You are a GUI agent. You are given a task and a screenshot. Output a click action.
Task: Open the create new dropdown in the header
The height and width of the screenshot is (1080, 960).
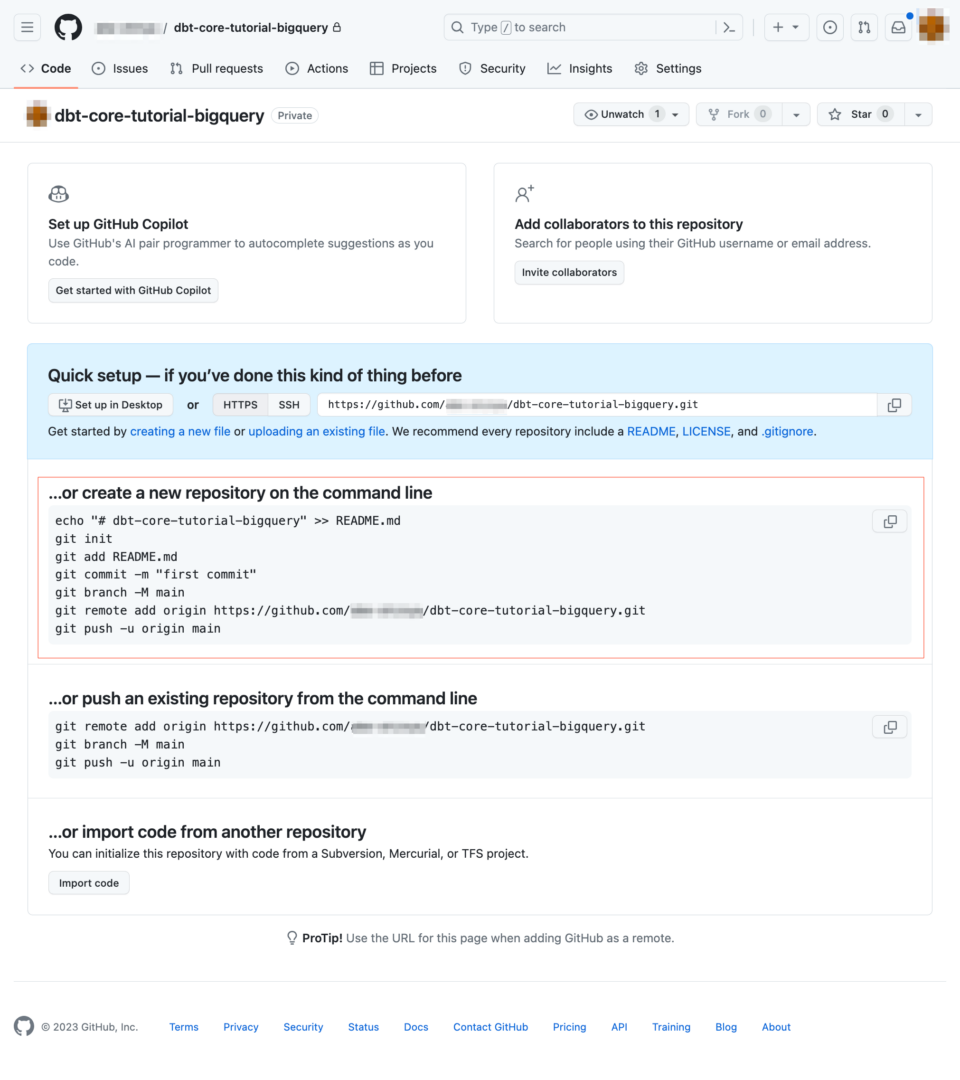click(x=786, y=27)
